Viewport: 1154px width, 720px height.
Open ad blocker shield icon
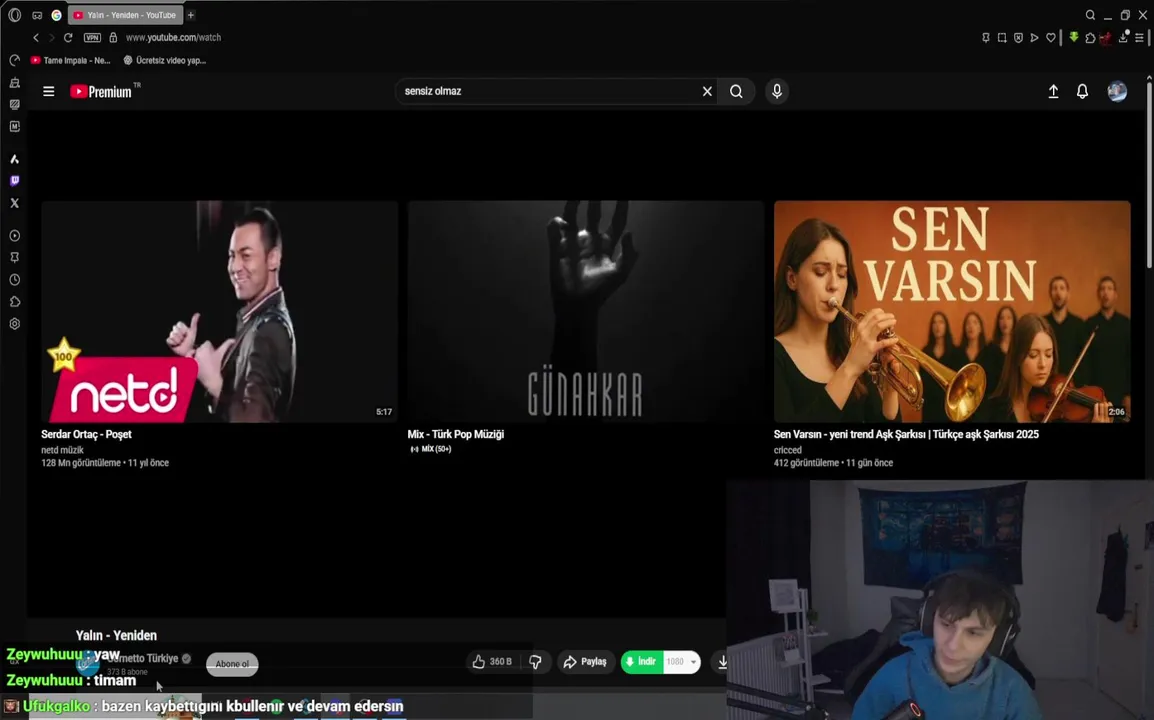pyautogui.click(x=1019, y=38)
